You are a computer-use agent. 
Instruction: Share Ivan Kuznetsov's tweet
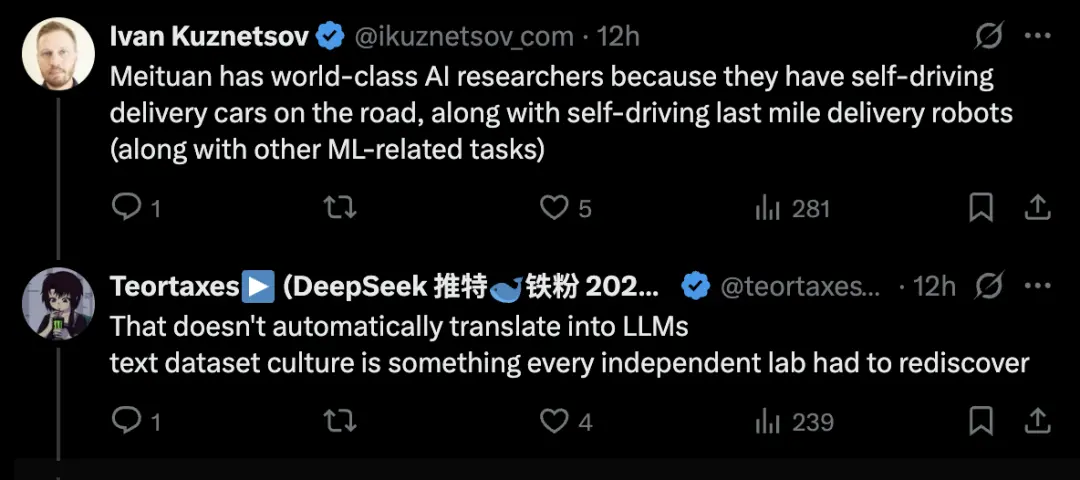1038,208
